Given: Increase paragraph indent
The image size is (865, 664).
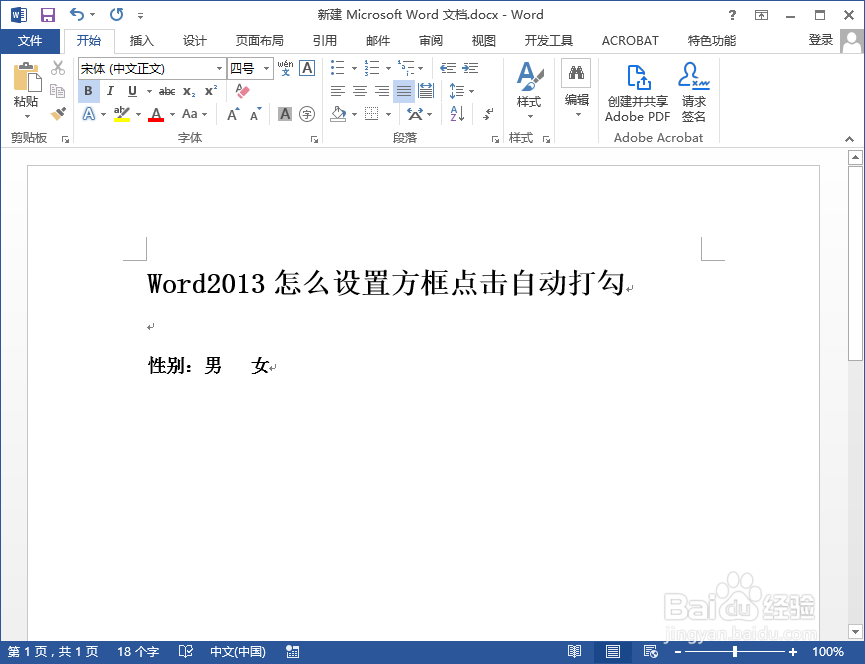Looking at the screenshot, I should 470,68.
